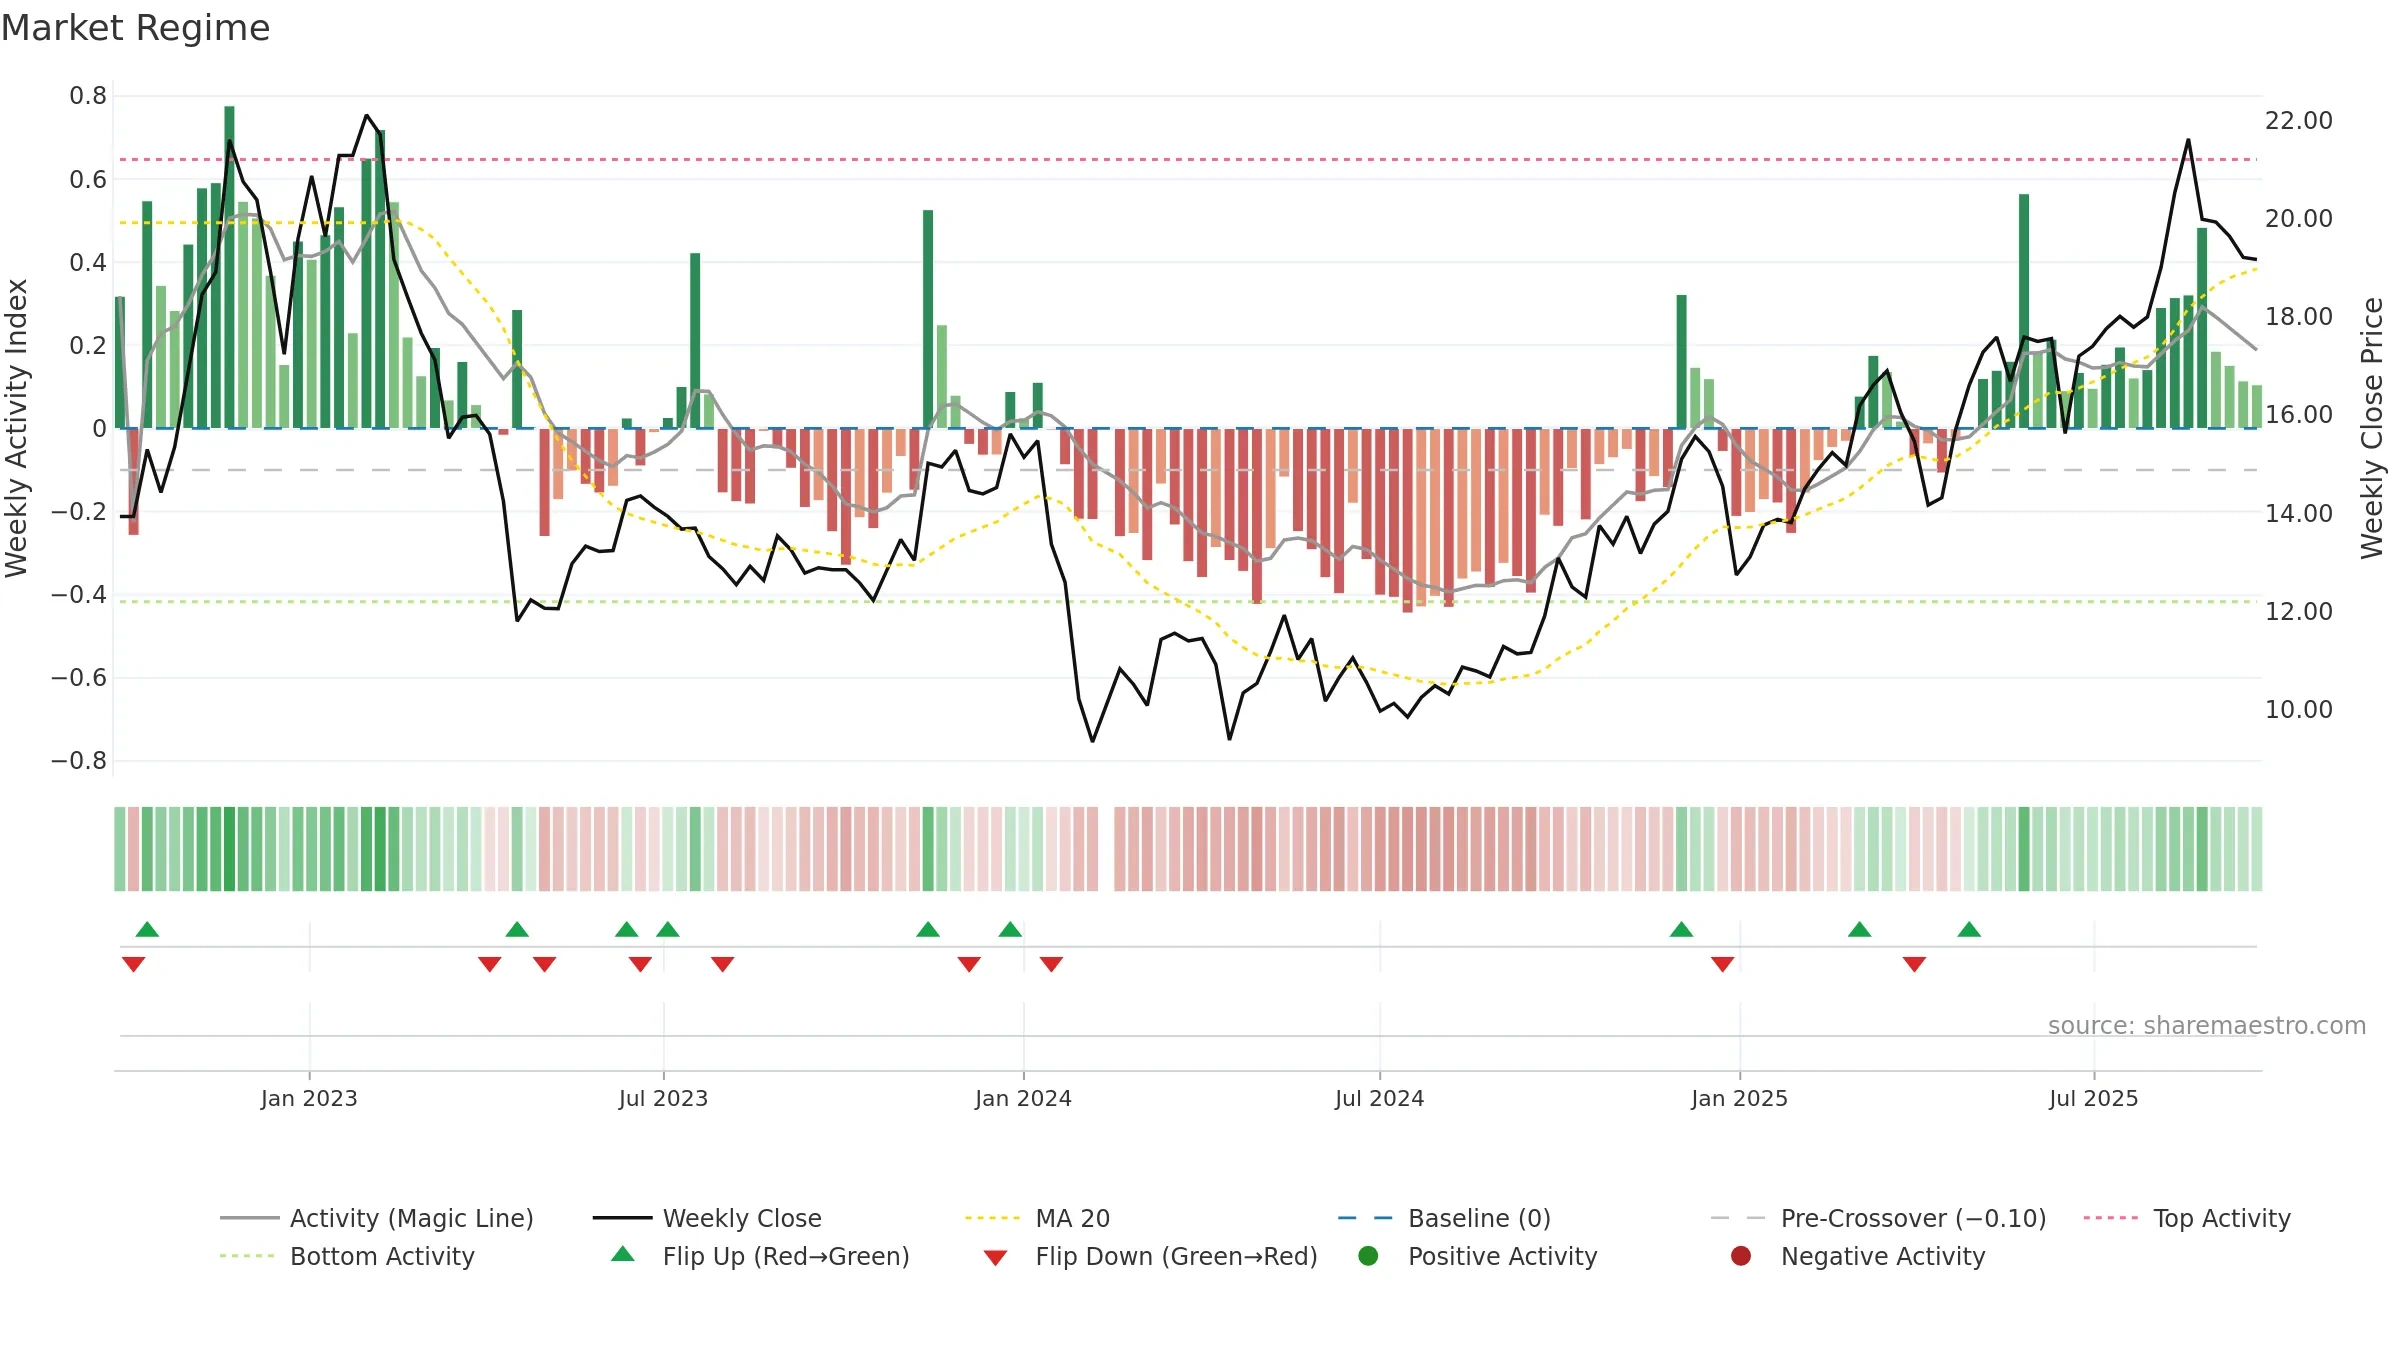Toggle the Activity (Magic Line) legend entry

(x=377, y=1218)
